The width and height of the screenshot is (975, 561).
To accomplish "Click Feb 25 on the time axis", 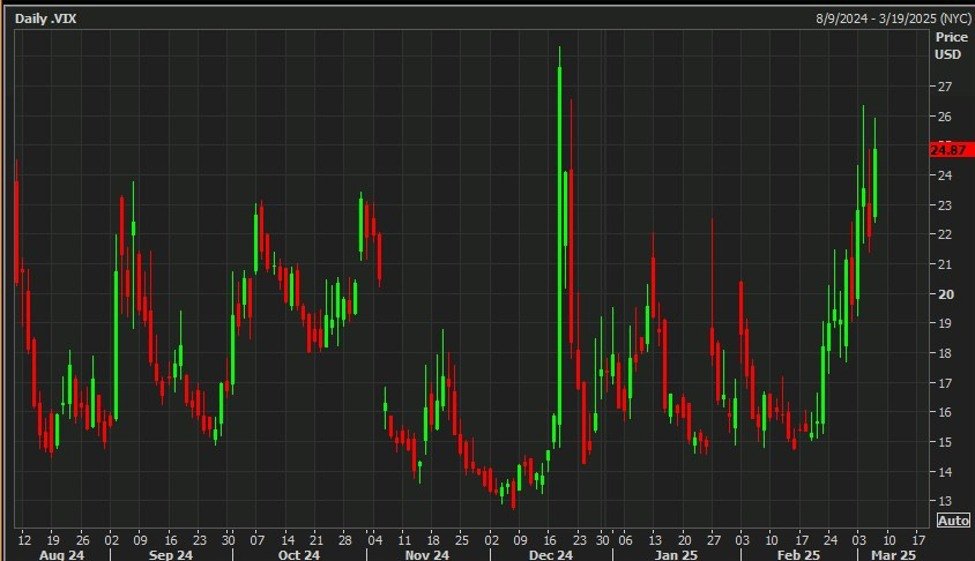I will [797, 554].
